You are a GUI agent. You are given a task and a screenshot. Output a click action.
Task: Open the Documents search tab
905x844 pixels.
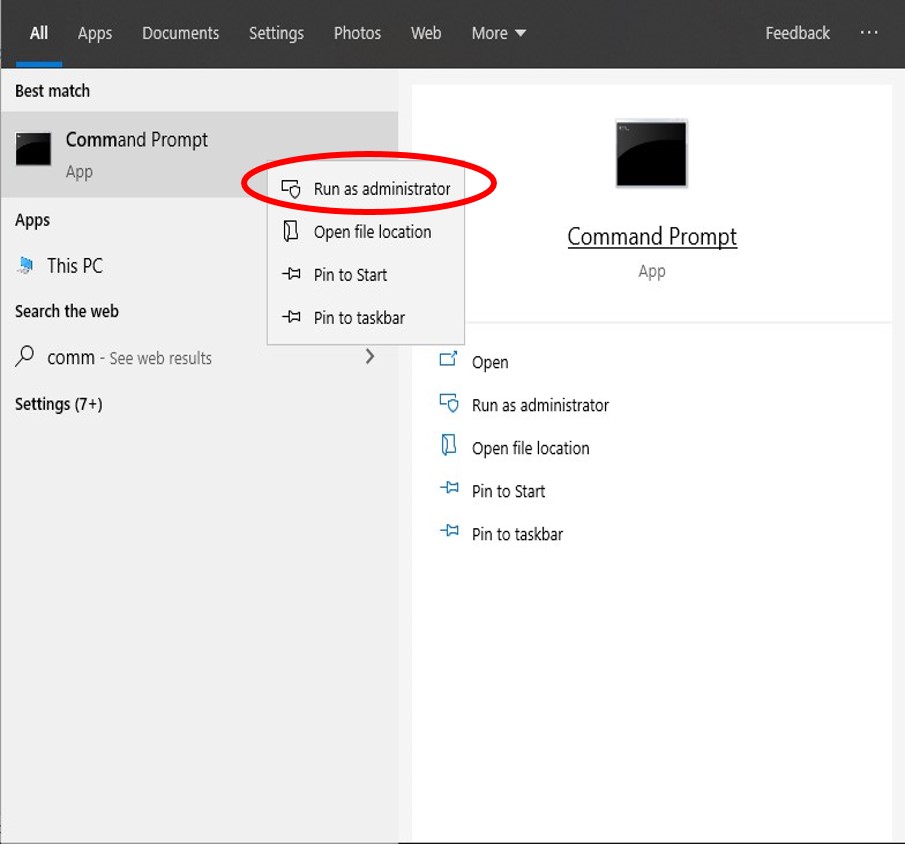(181, 33)
